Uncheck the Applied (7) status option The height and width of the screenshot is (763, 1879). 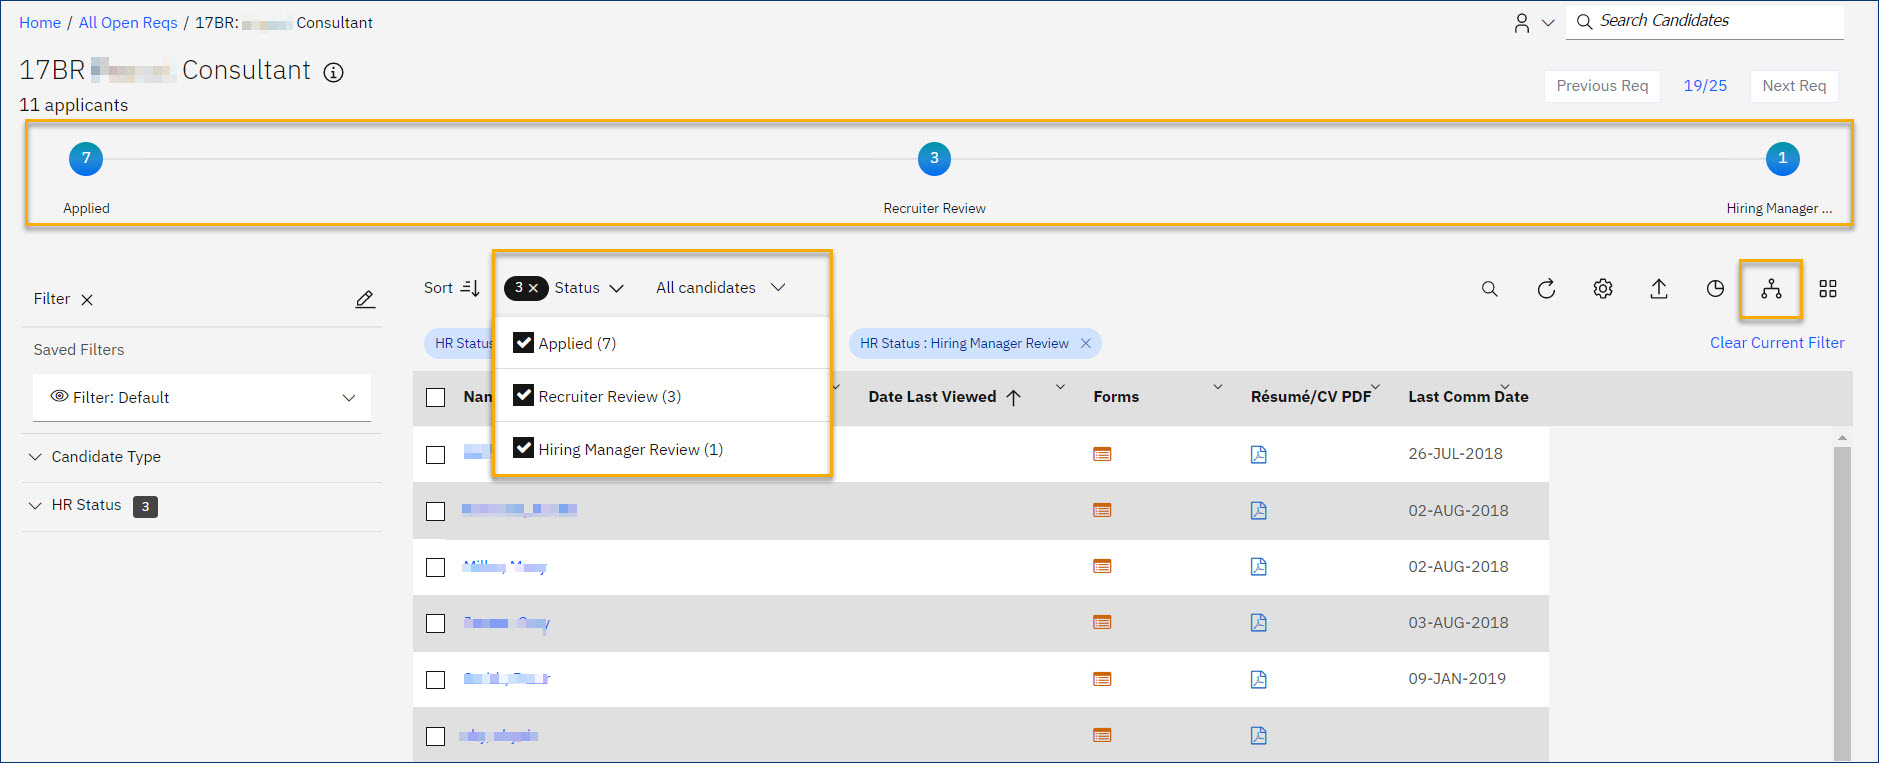[523, 342]
